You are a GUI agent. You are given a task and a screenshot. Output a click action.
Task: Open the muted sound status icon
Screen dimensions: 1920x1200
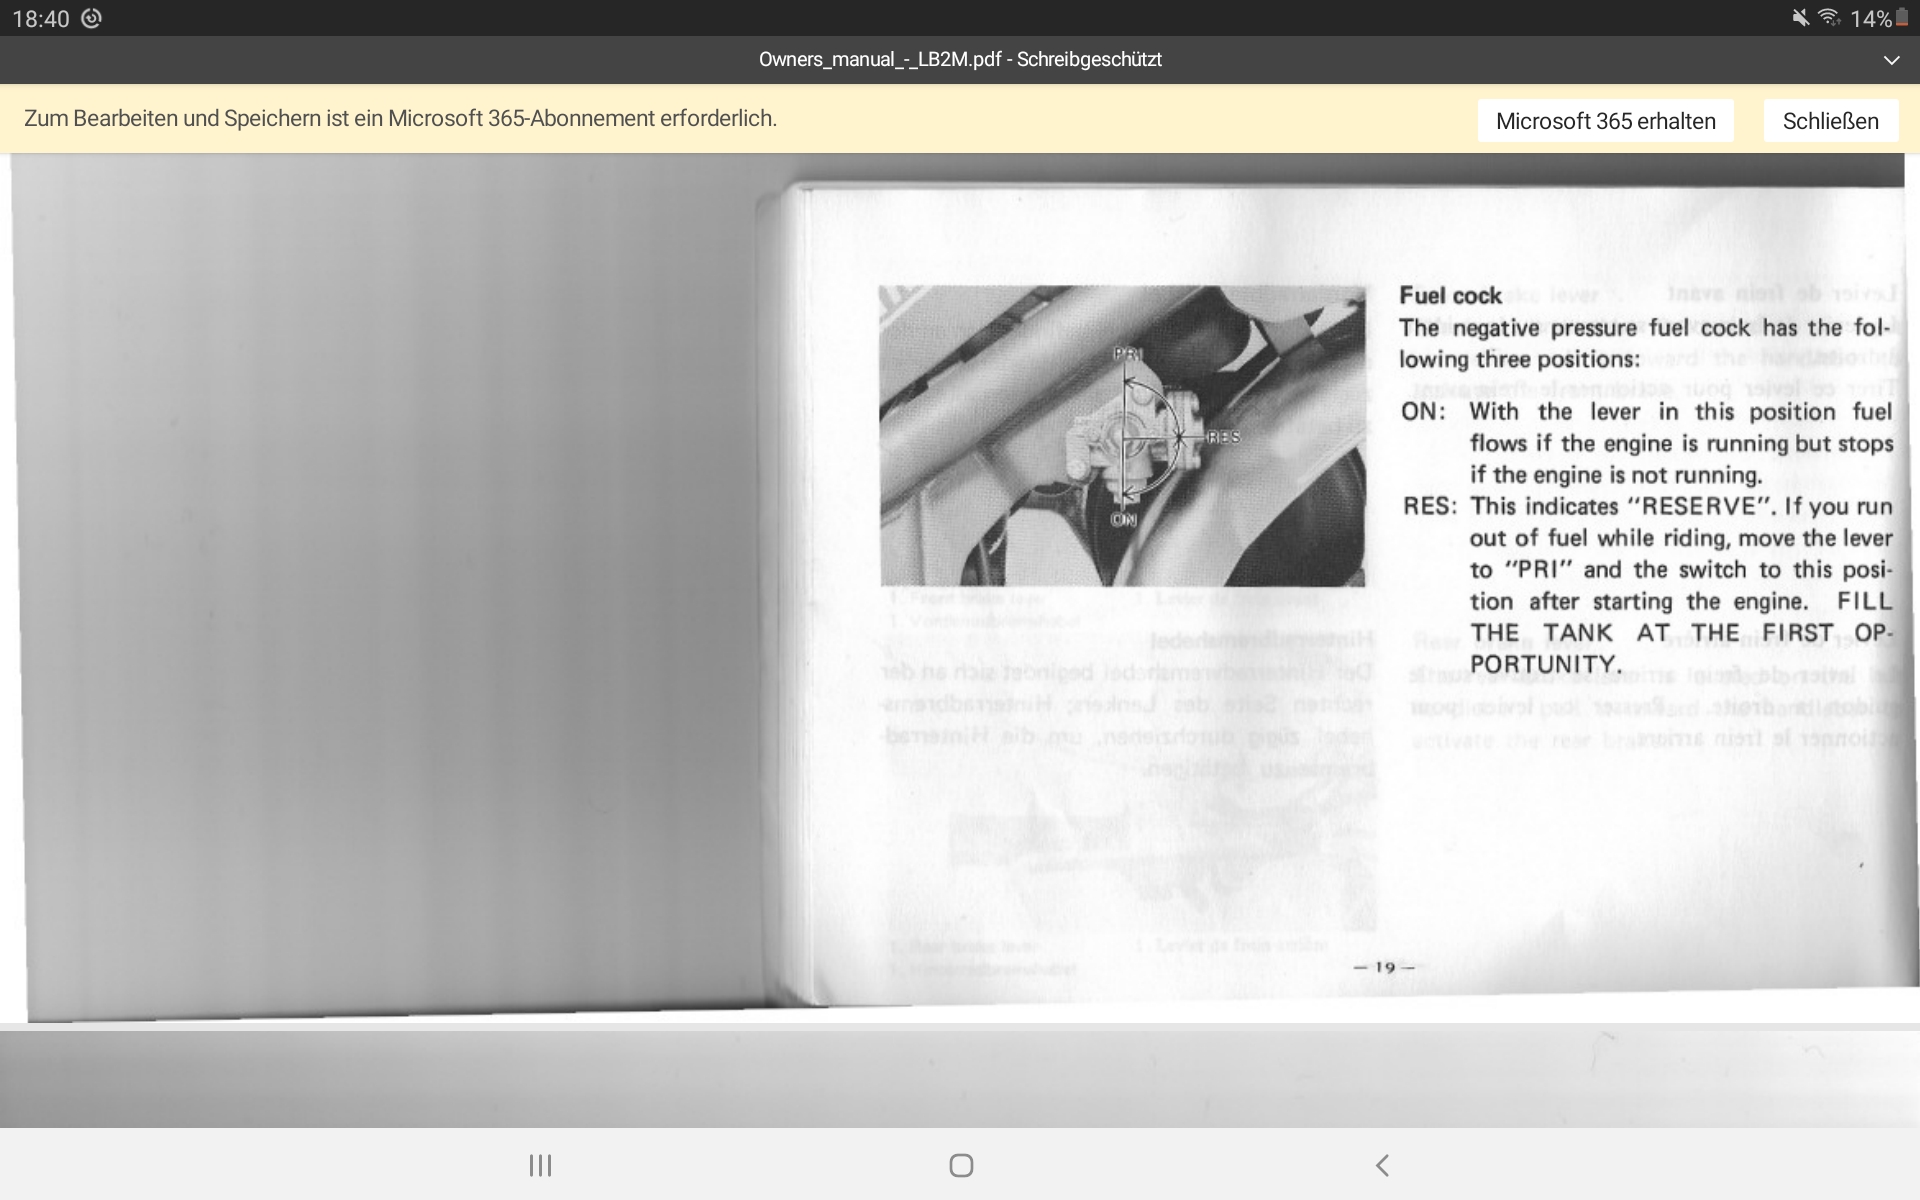[1800, 18]
